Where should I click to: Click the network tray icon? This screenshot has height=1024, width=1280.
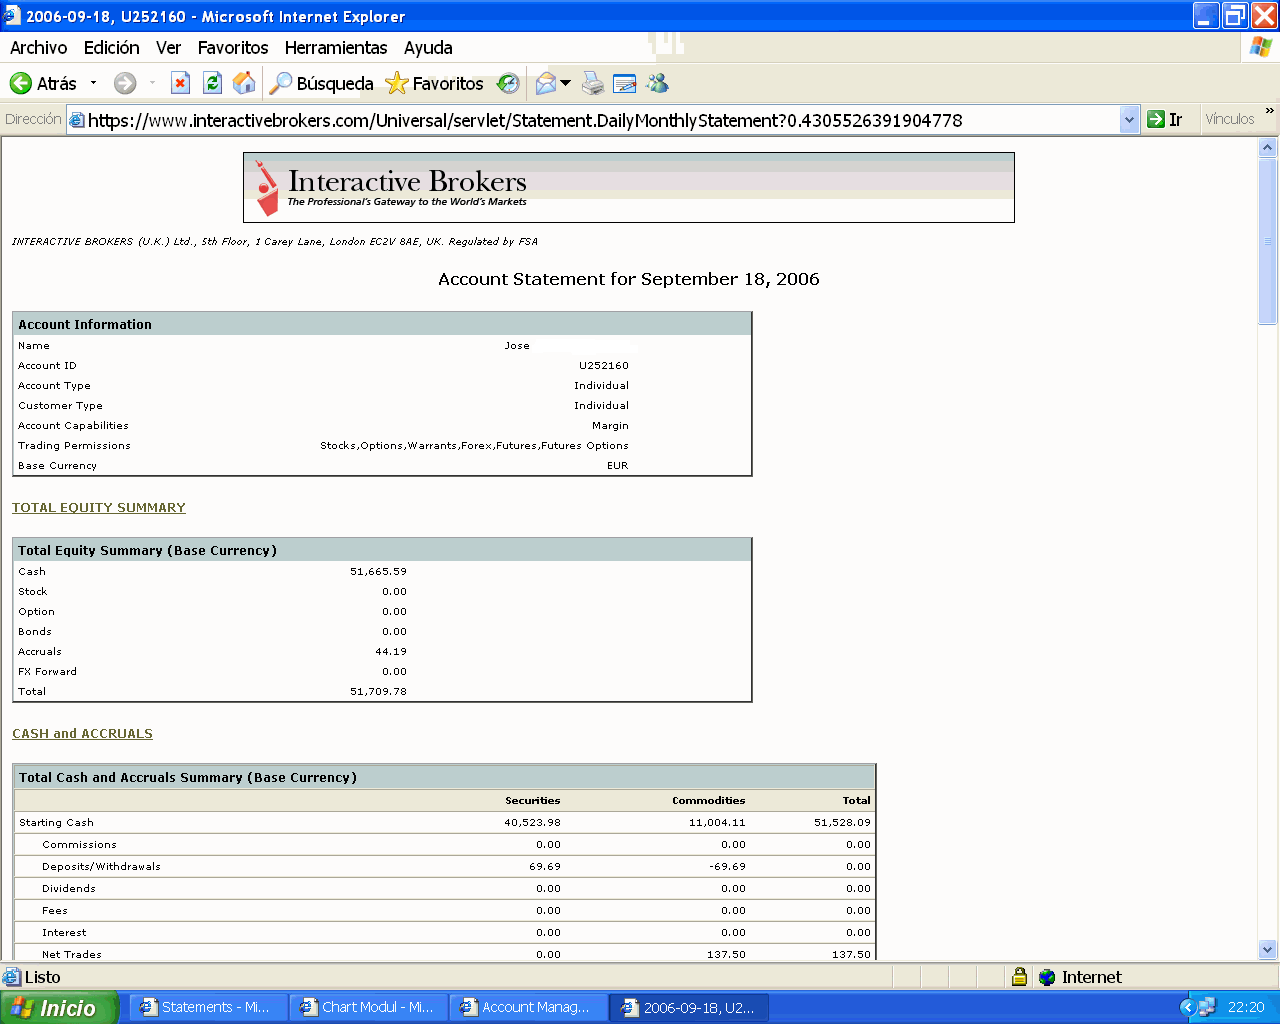click(1207, 1007)
